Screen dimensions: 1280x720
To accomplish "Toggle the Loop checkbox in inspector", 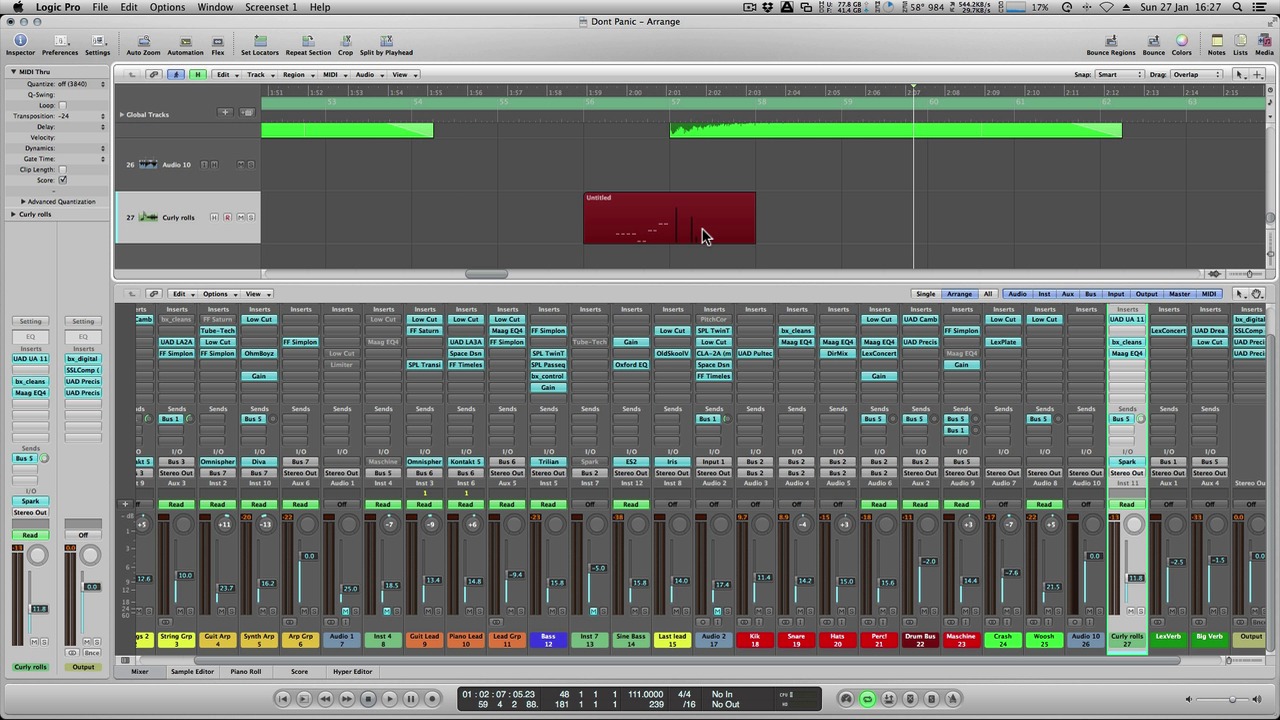I will 62,105.
